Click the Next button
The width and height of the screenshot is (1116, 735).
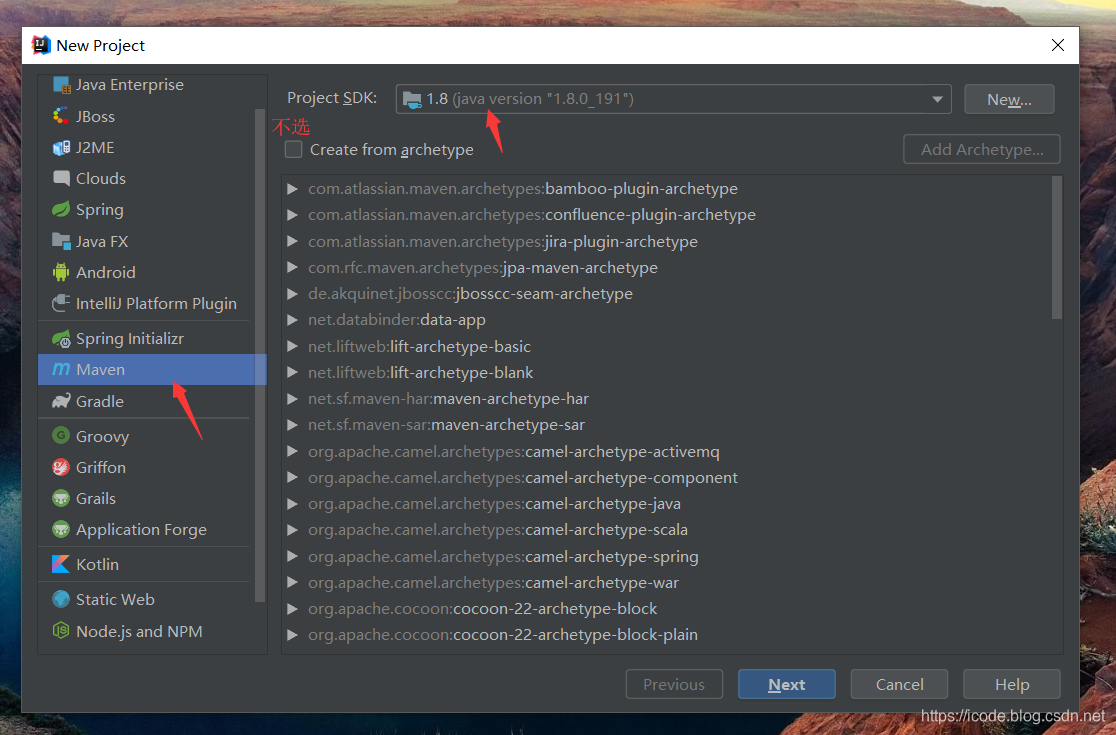point(786,684)
